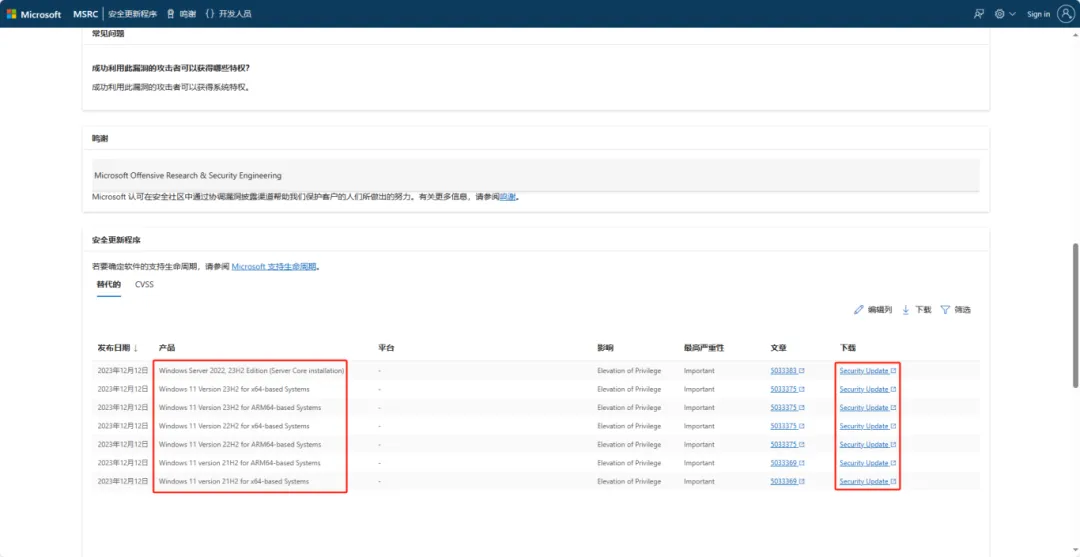Open article 5033369 for Windows 11 21H2 x64

pos(787,481)
